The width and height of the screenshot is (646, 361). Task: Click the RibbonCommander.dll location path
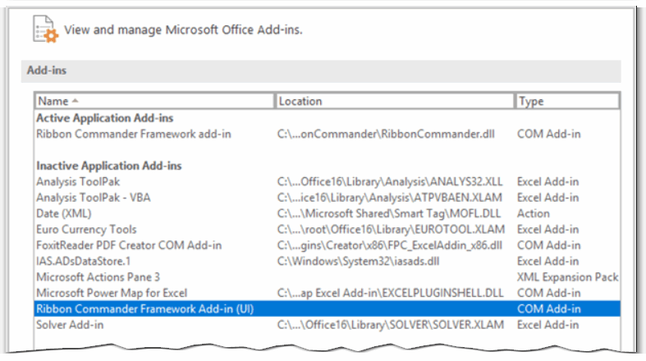pos(386,134)
